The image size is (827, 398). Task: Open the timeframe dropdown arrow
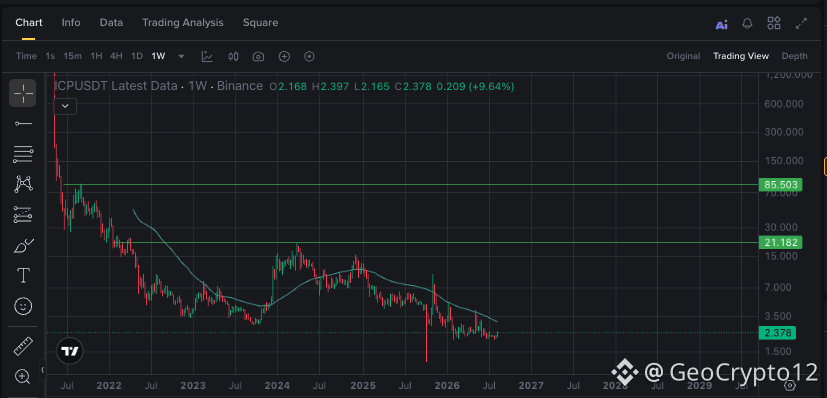[x=181, y=56]
